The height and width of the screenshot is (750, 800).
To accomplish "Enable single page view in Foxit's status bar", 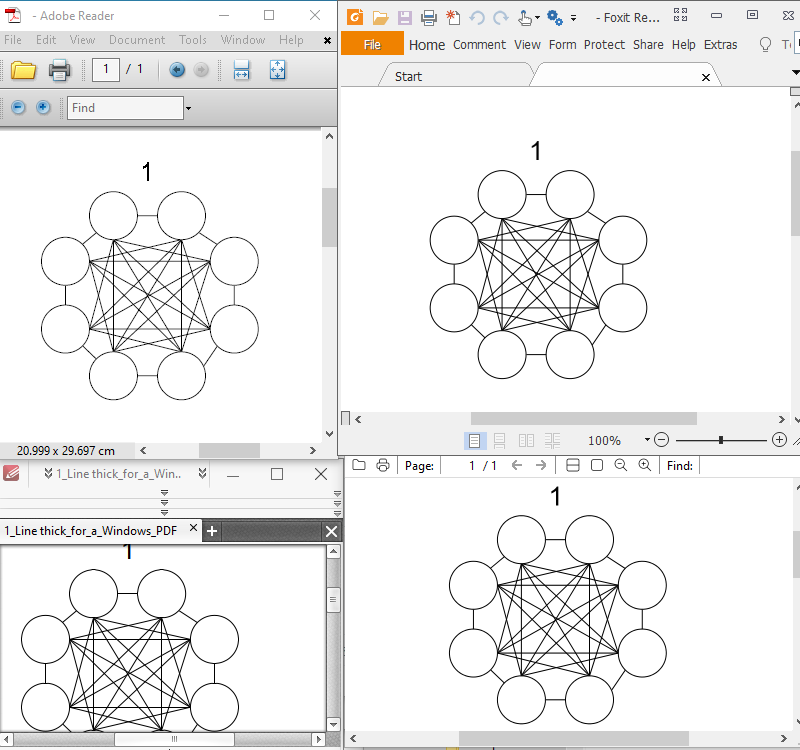I will point(474,440).
